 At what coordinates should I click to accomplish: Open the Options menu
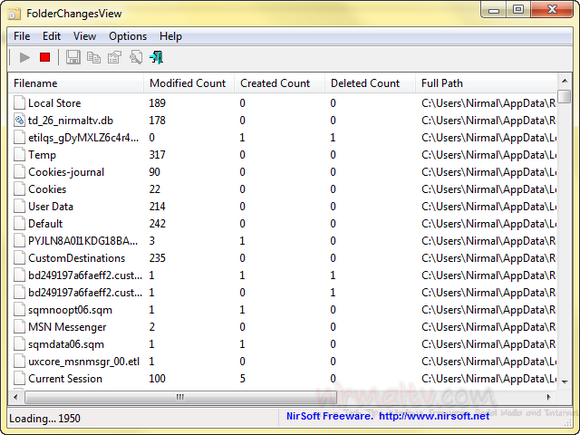point(128,36)
